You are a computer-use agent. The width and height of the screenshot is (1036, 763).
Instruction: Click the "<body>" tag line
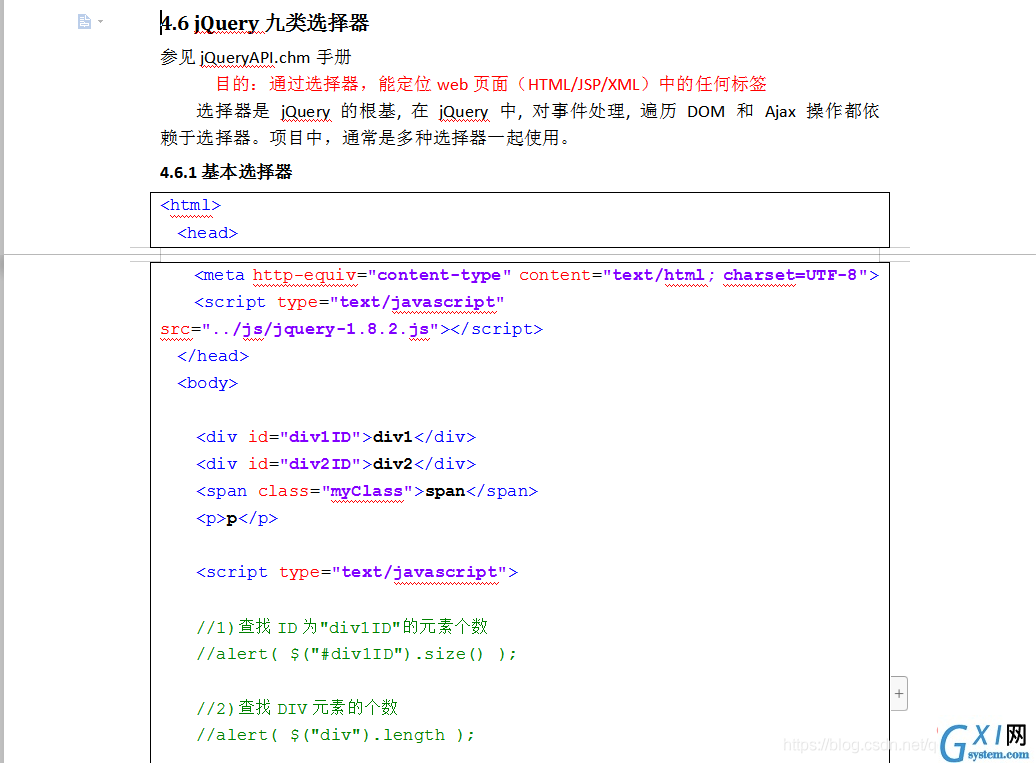[207, 383]
